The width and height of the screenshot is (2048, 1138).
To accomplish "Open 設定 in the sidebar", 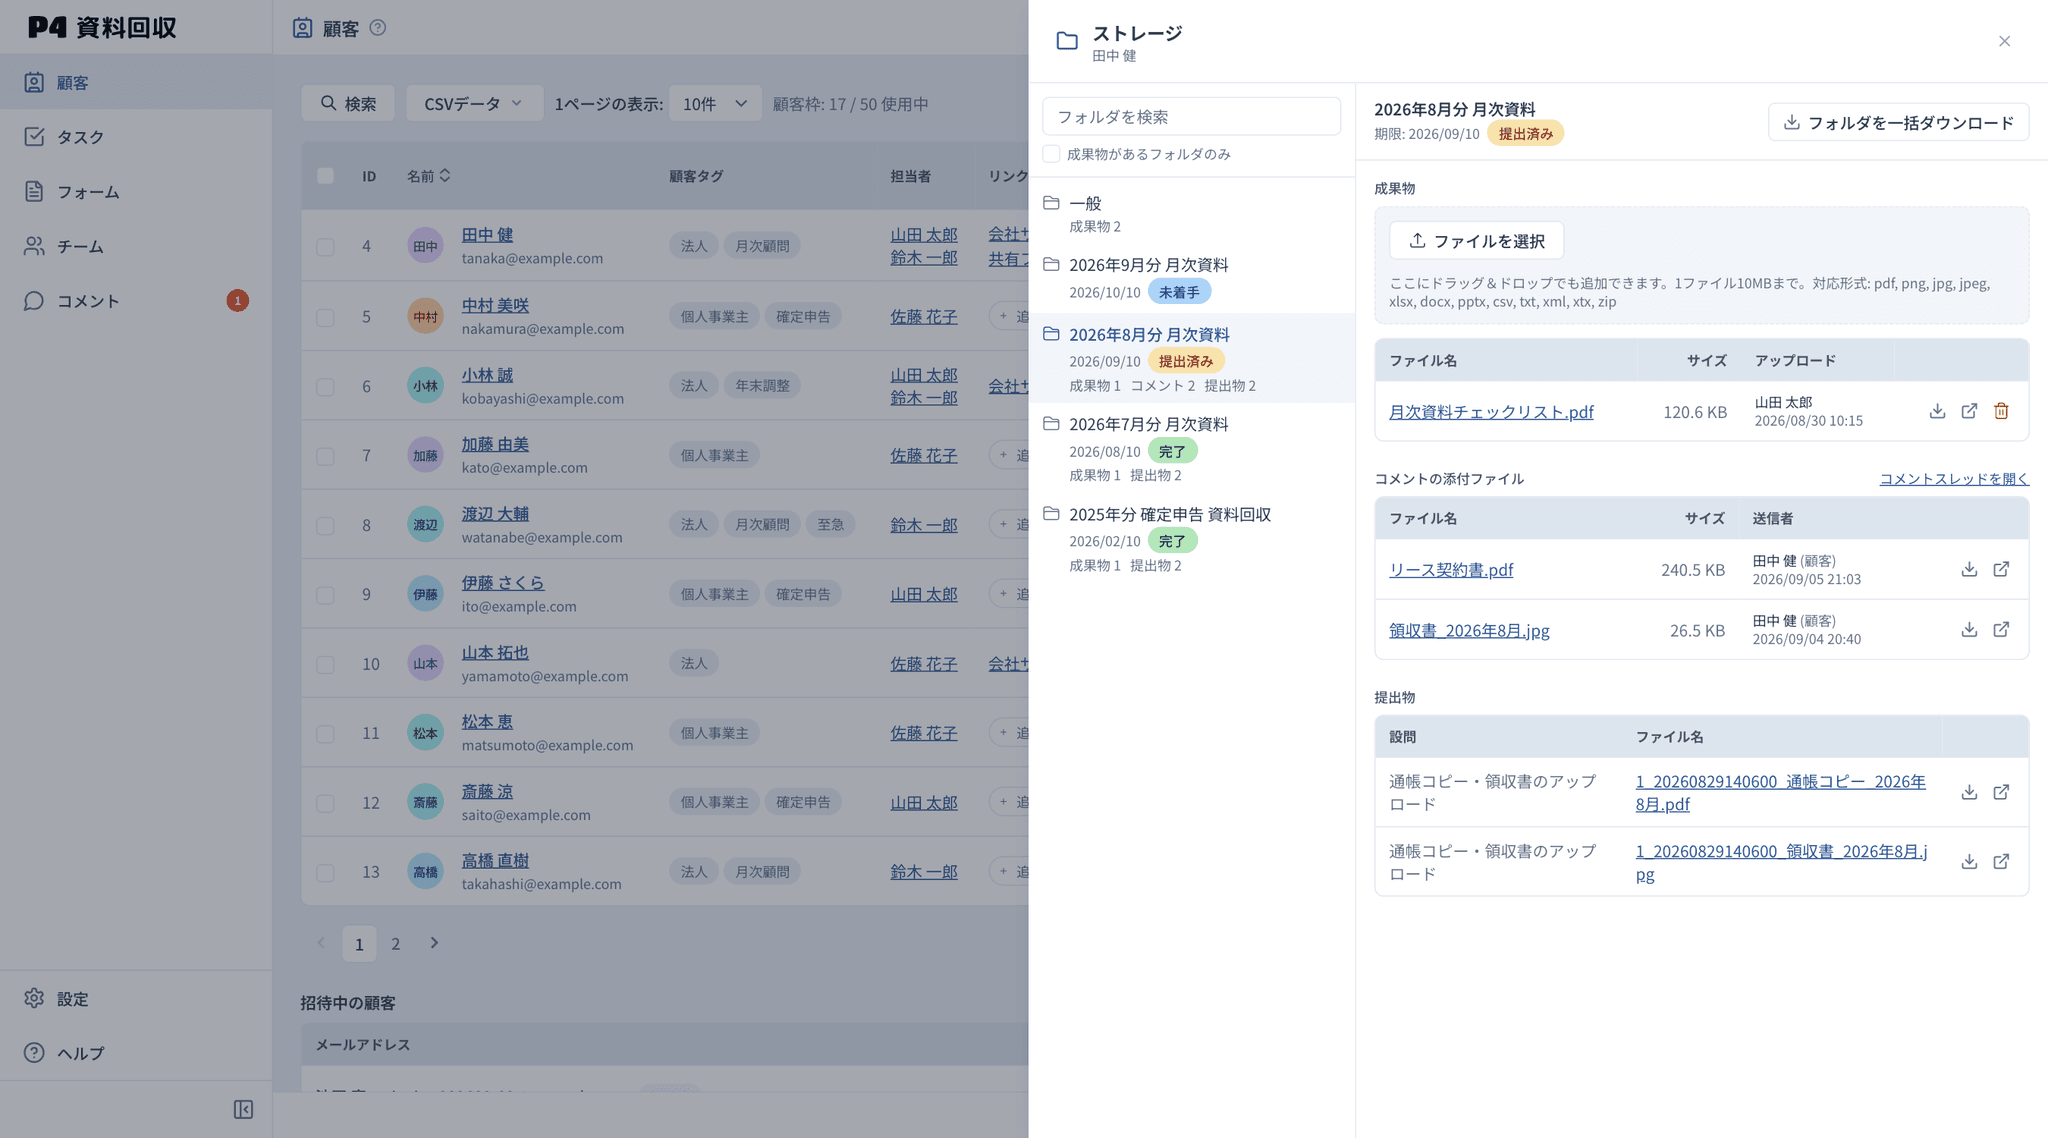I will 136,998.
